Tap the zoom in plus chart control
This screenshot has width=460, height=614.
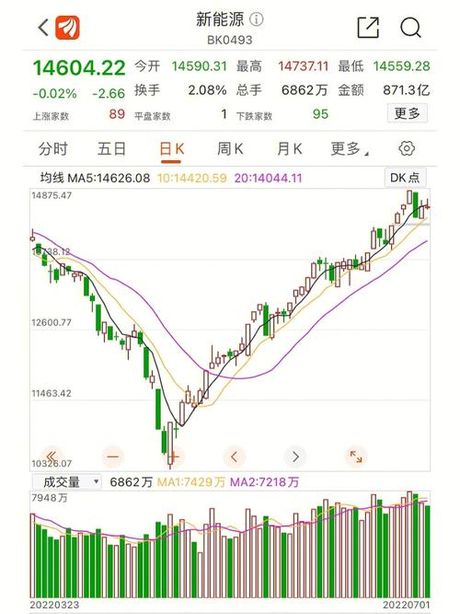174,457
